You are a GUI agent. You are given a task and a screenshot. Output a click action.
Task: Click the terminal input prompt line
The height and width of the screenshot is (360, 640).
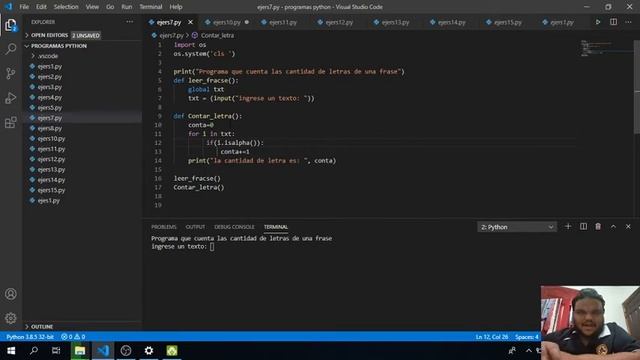click(x=182, y=247)
